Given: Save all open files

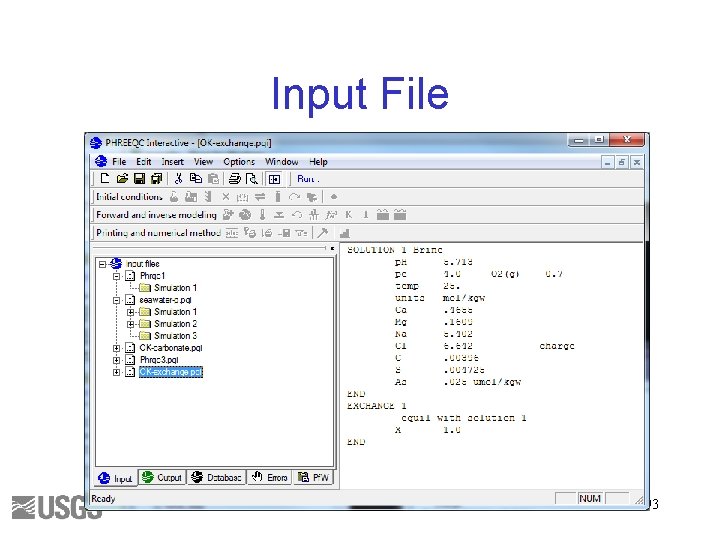Looking at the screenshot, I should pyautogui.click(x=157, y=179).
